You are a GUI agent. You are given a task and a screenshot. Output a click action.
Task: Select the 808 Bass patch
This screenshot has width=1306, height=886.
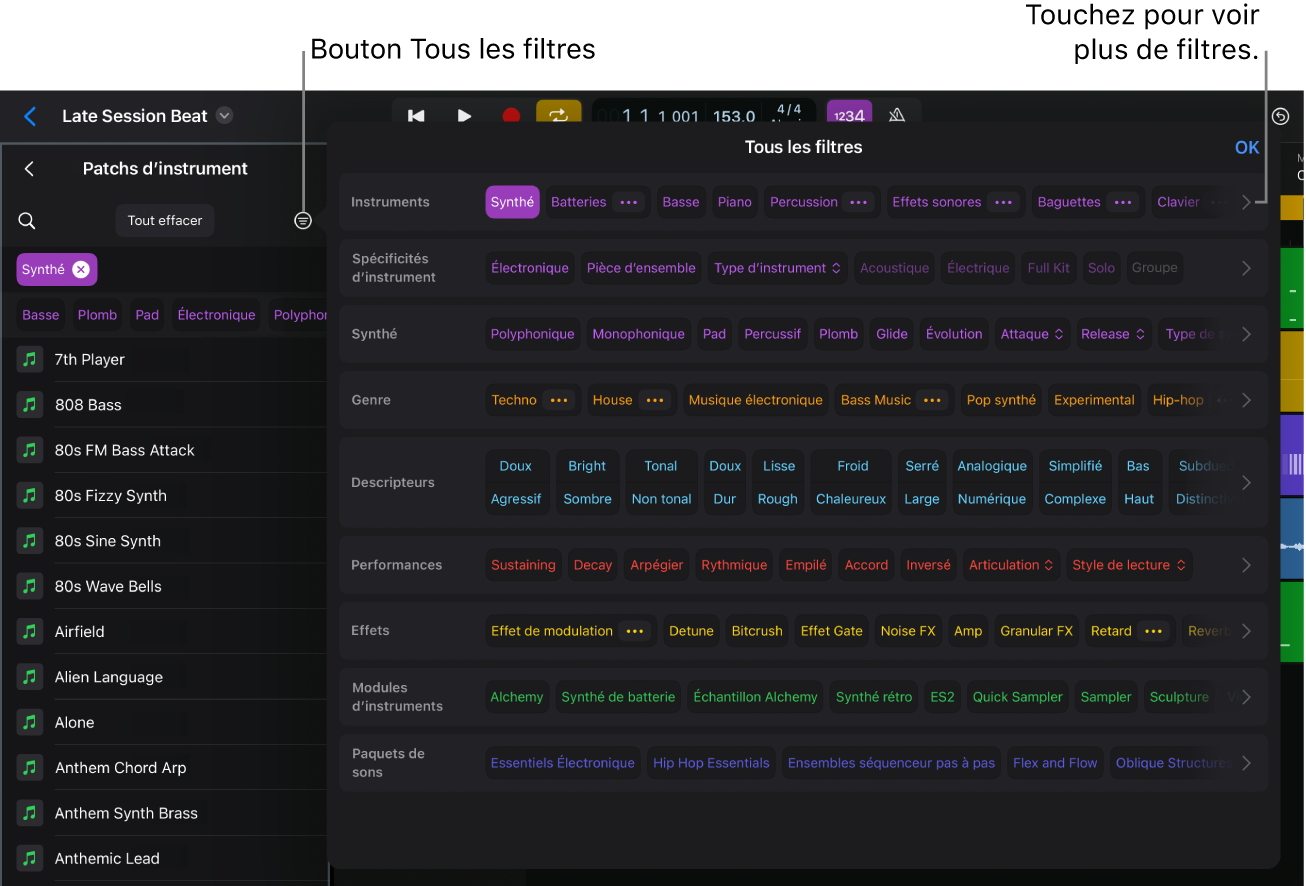click(x=88, y=405)
